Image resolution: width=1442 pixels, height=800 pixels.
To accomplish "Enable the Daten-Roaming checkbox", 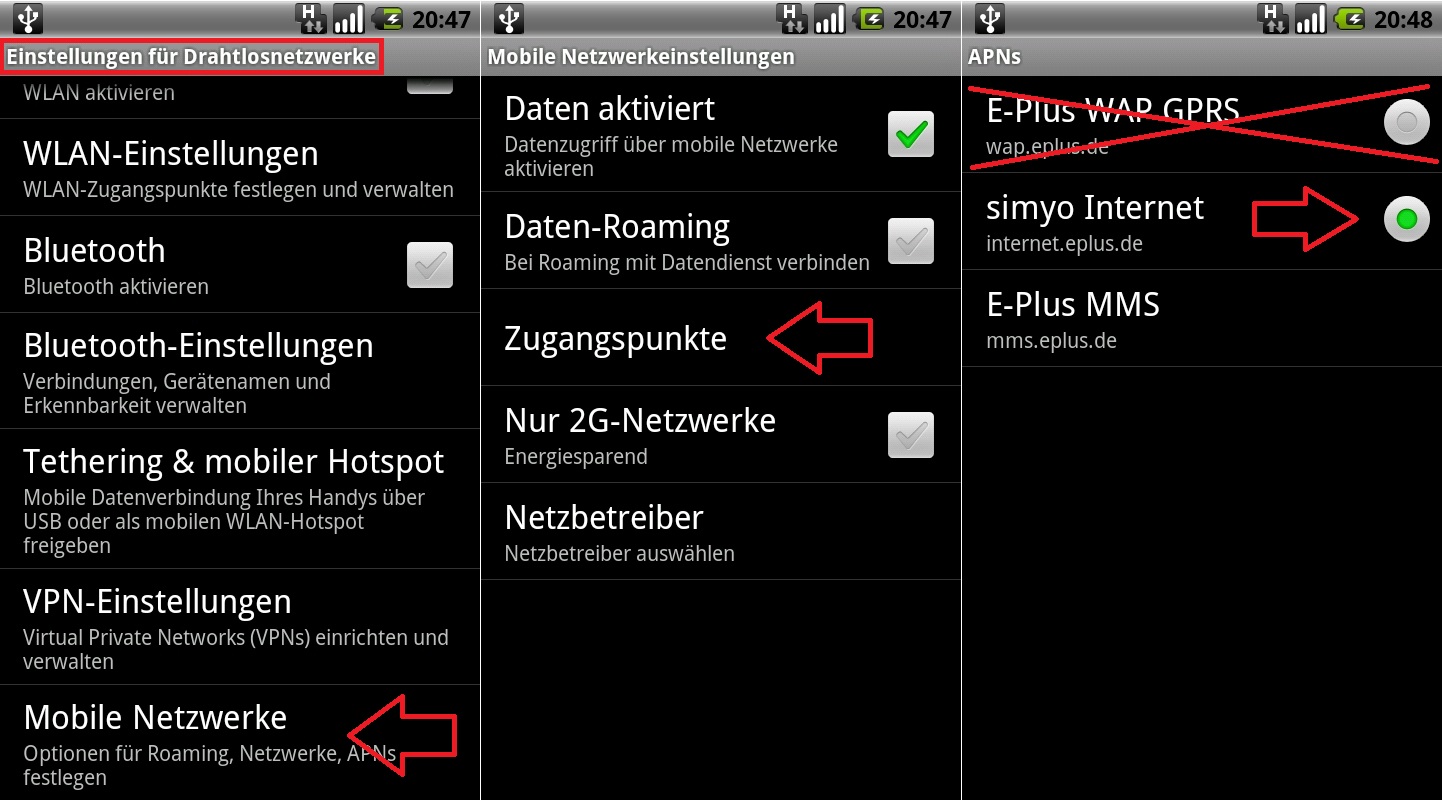I will [x=911, y=241].
